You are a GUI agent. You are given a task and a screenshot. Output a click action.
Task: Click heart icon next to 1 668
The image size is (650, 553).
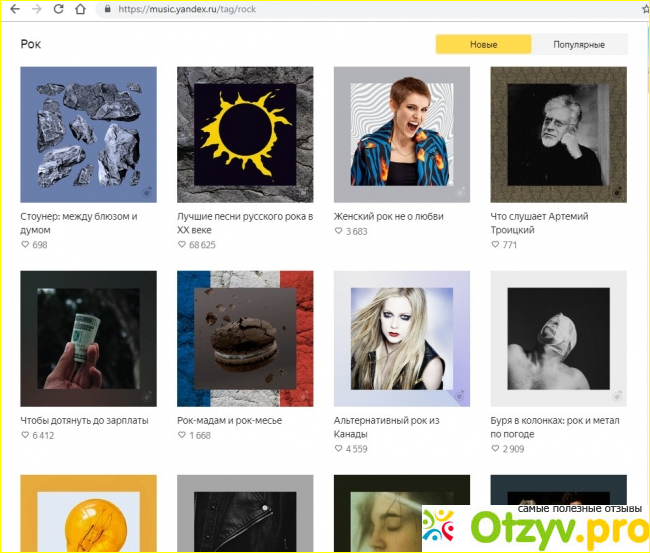182,435
